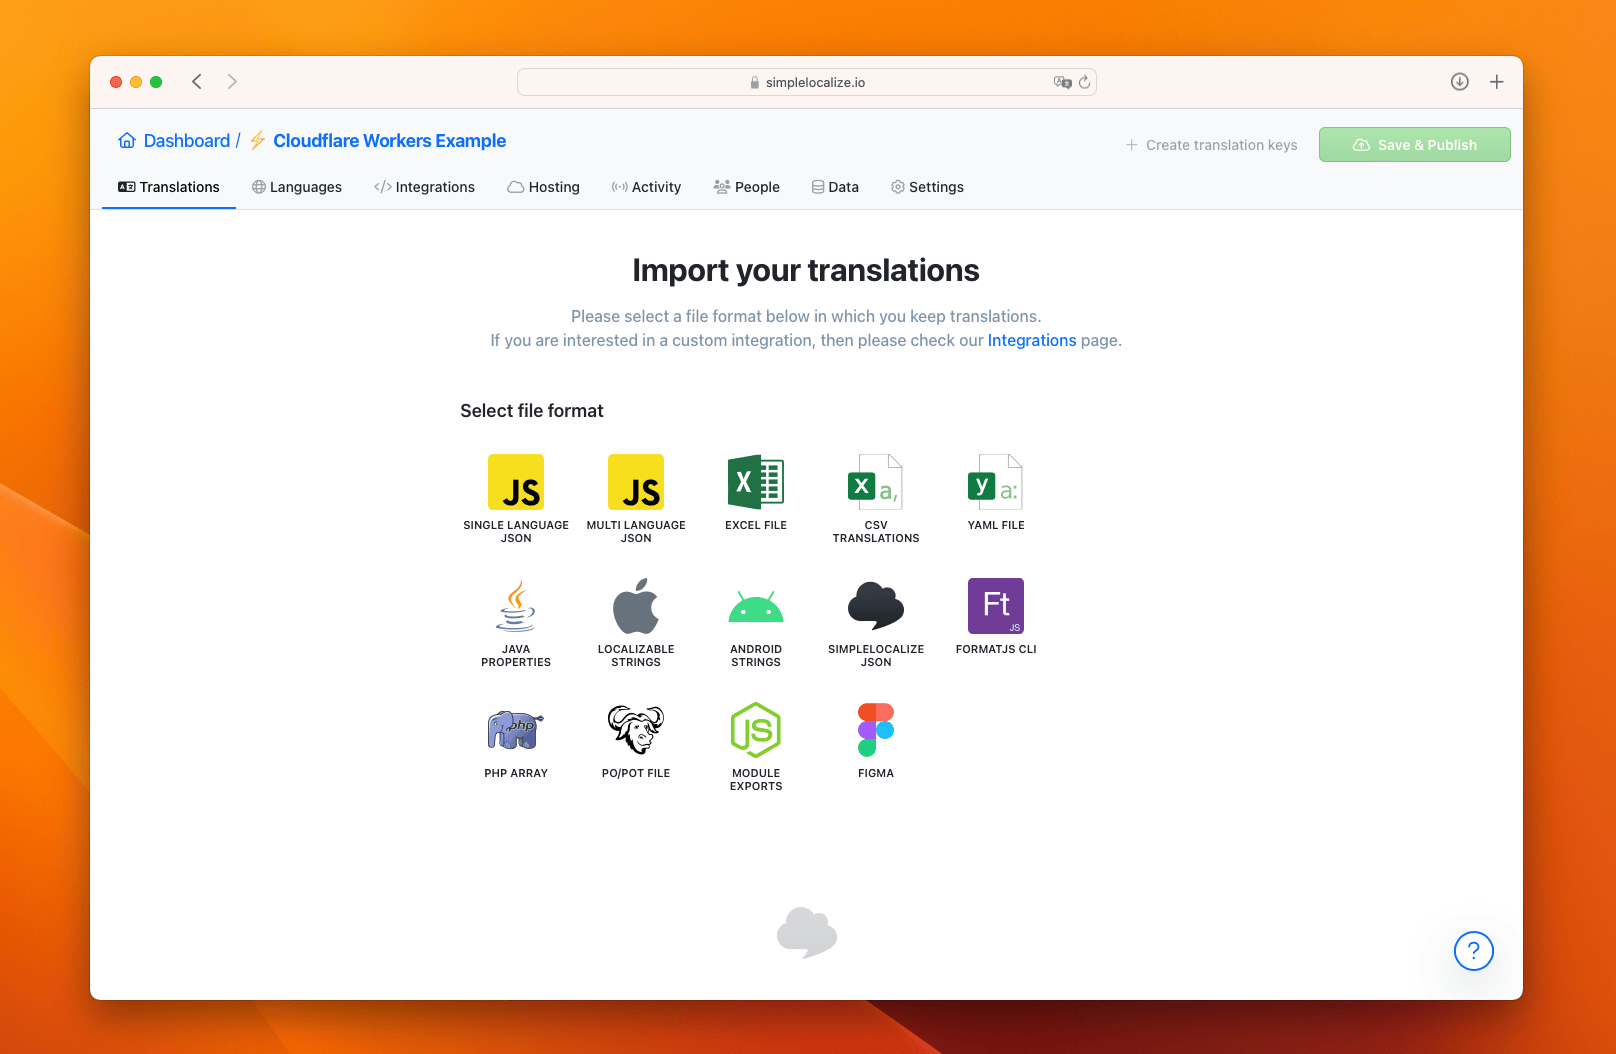Click the MULTI LANGUAGE JSON label
This screenshot has width=1616, height=1054.
coord(636,532)
